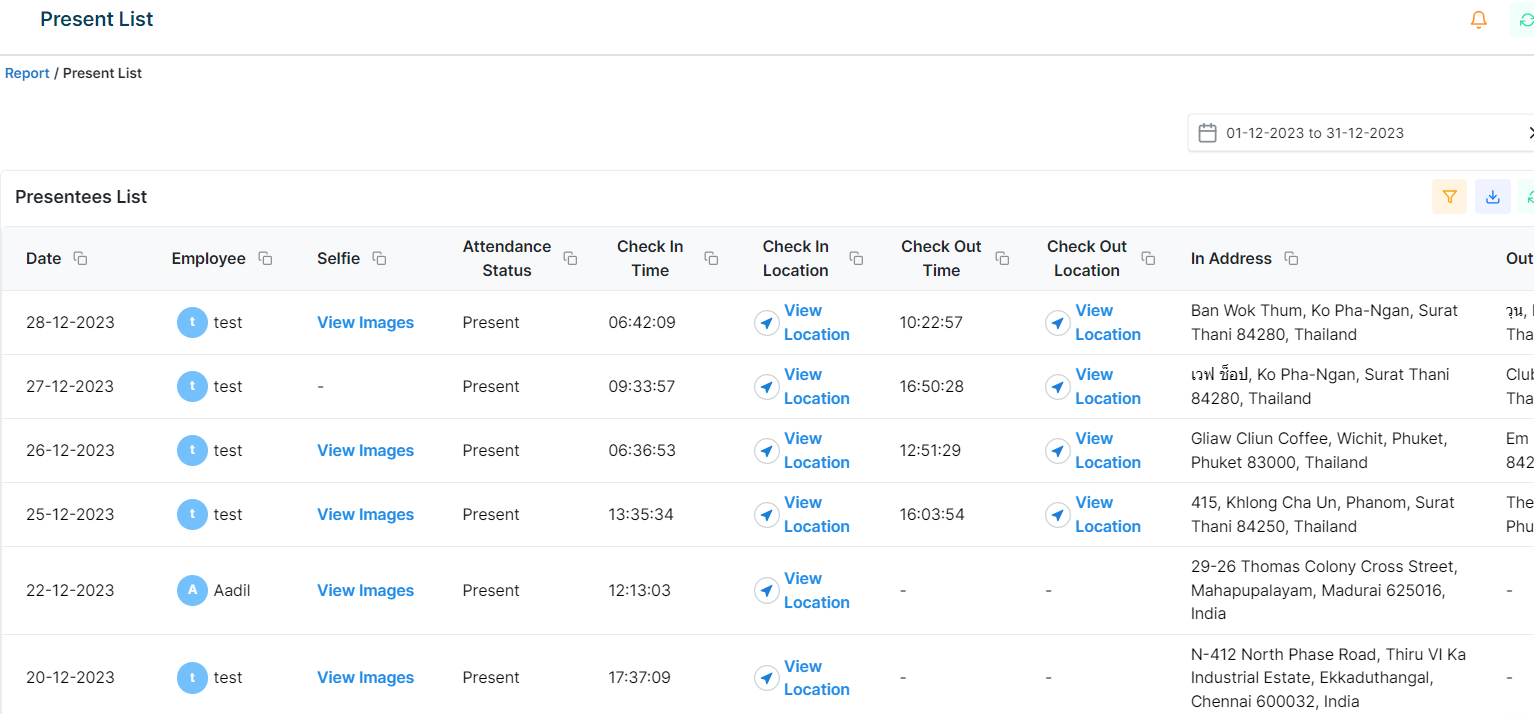
Task: Click the blue download icon button
Action: coord(1492,197)
